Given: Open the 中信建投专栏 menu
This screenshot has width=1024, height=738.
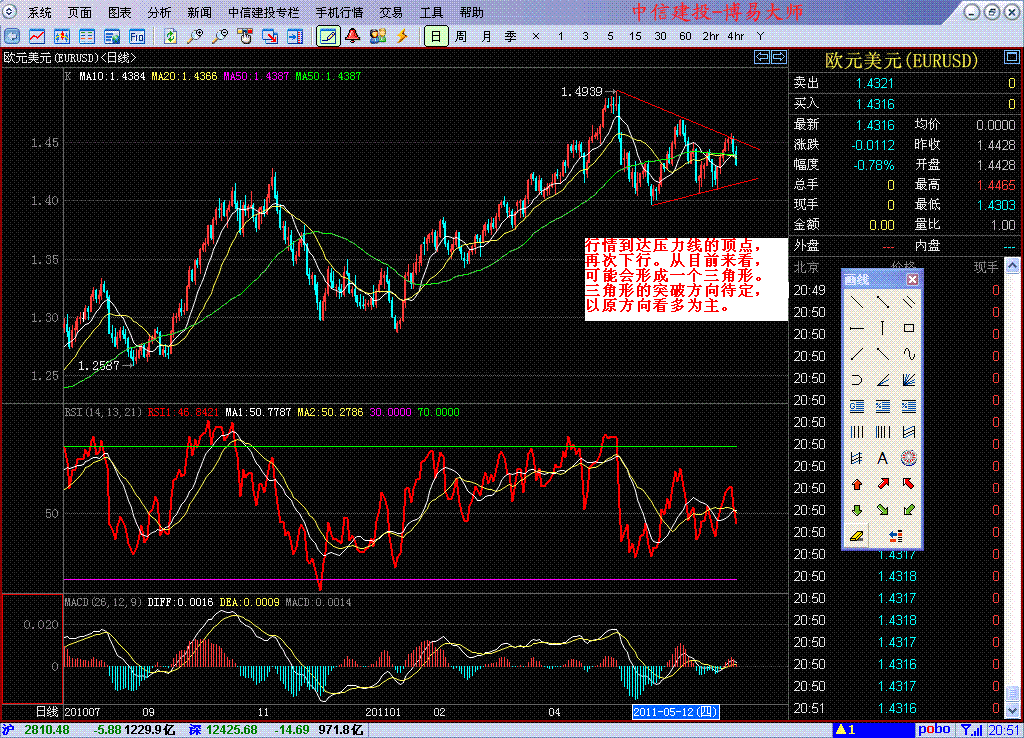Looking at the screenshot, I should point(263,13).
